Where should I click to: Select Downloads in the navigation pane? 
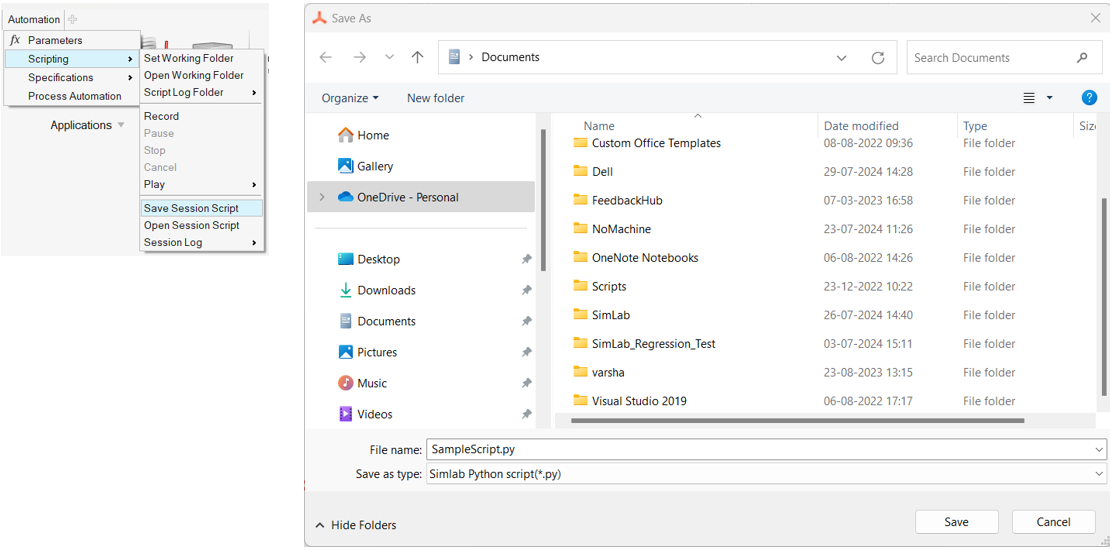(x=386, y=290)
